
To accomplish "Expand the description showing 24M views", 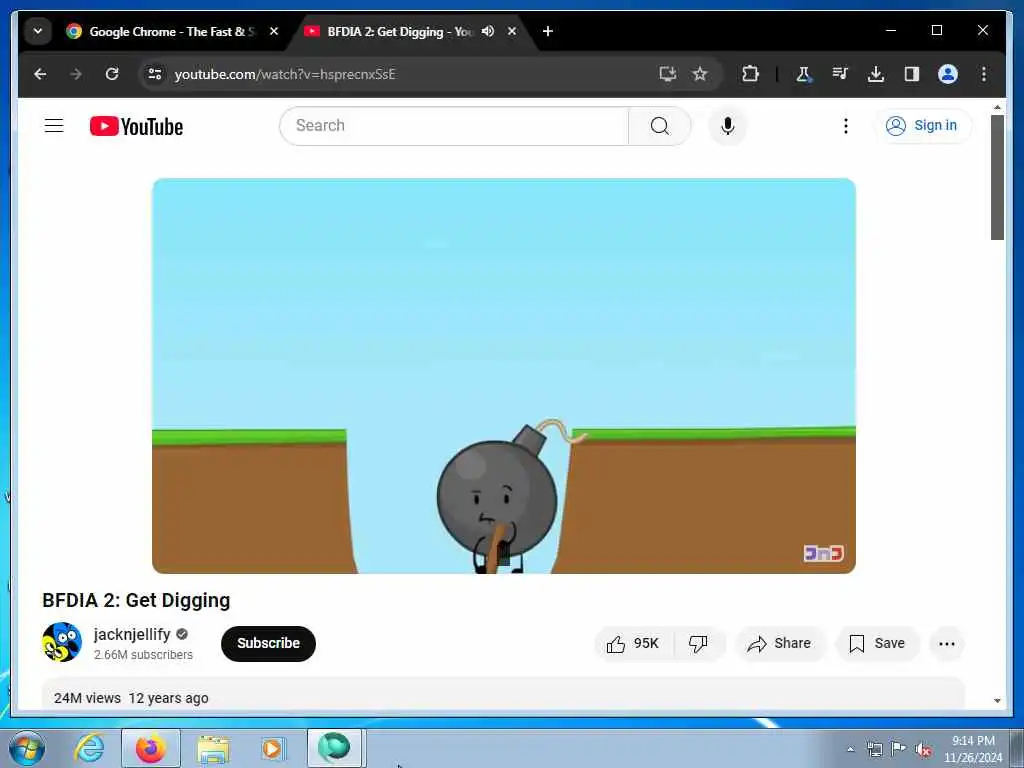I will click(503, 694).
